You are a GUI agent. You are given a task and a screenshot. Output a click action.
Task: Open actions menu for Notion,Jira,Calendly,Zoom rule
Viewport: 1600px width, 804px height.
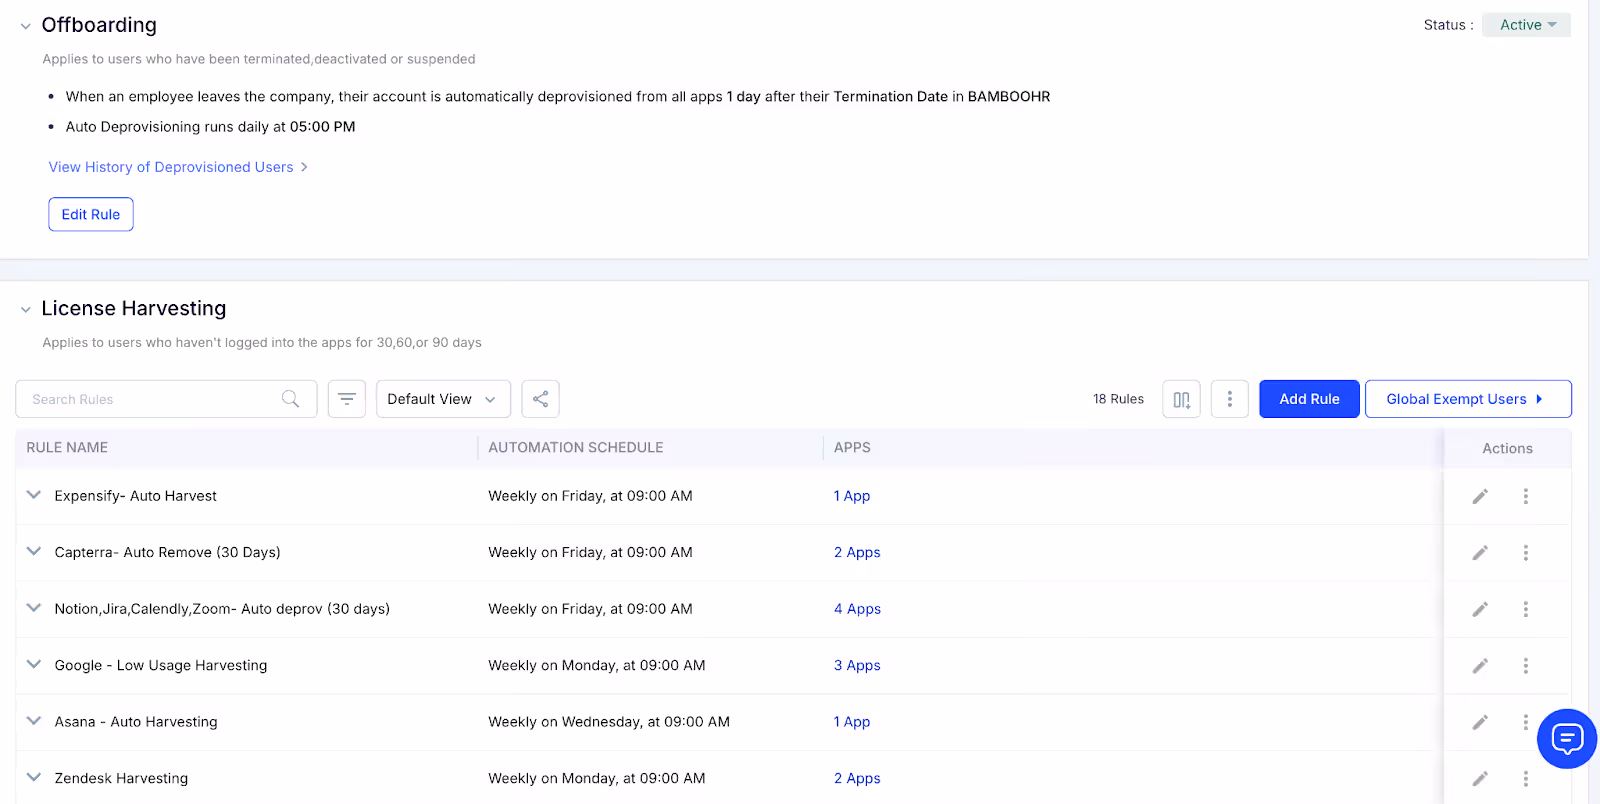pyautogui.click(x=1526, y=609)
